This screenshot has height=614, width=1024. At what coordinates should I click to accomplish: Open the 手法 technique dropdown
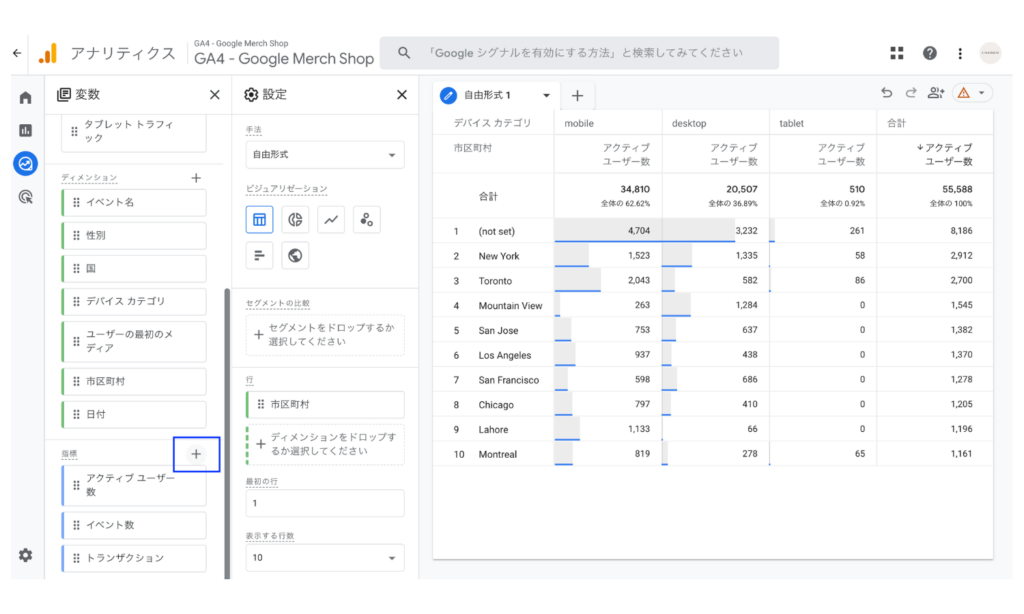click(325, 155)
